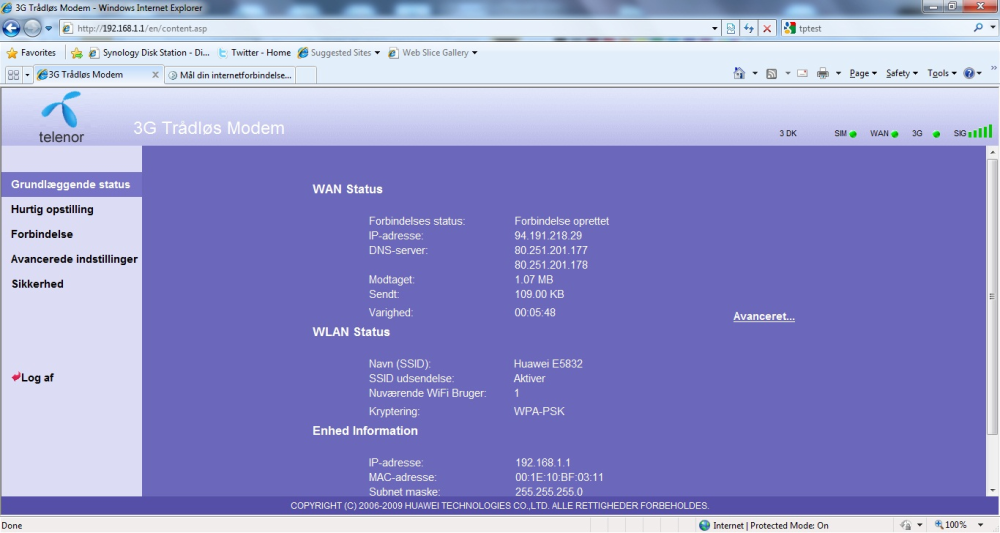Open recent pages dropdown beside Forward button
1000x533 pixels.
(x=48, y=29)
